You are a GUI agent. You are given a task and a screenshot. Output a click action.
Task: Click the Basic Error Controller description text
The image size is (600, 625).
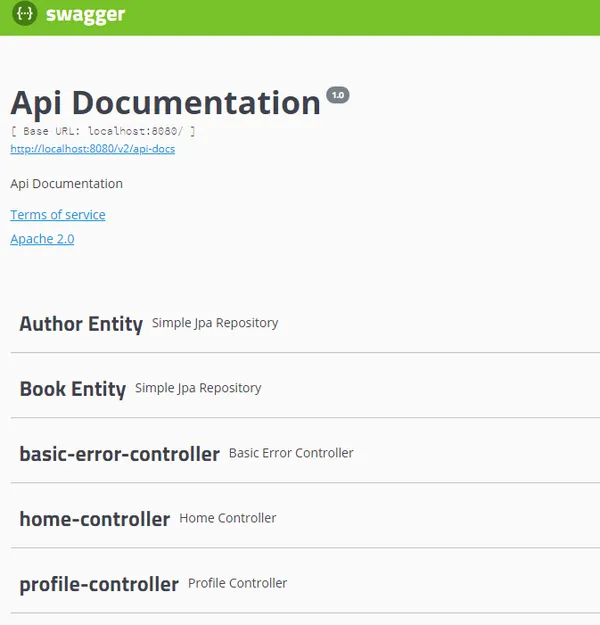[291, 453]
